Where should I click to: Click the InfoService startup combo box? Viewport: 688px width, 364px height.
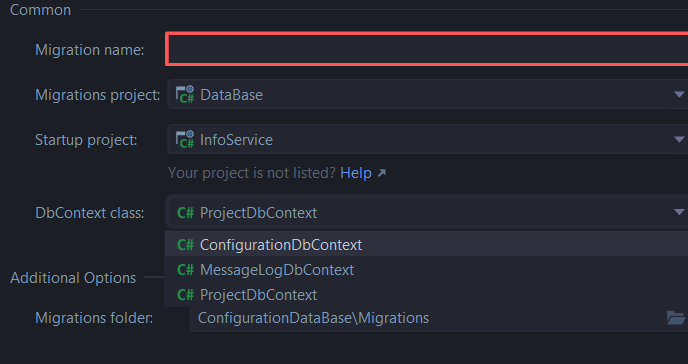click(428, 139)
